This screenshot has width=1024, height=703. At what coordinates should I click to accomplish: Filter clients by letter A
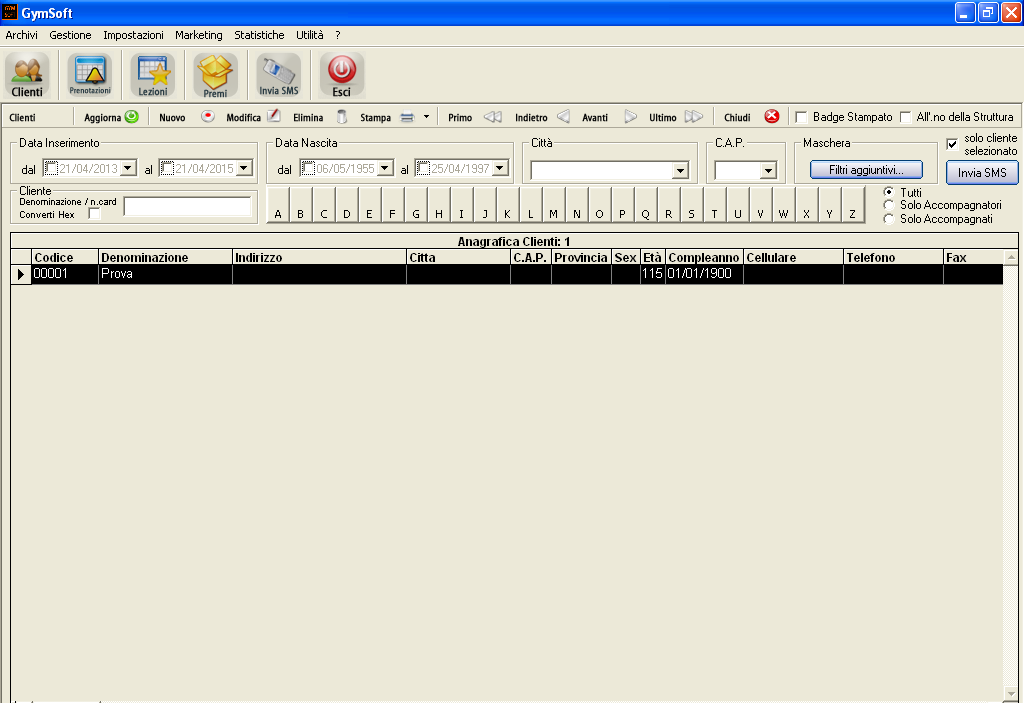tap(278, 205)
